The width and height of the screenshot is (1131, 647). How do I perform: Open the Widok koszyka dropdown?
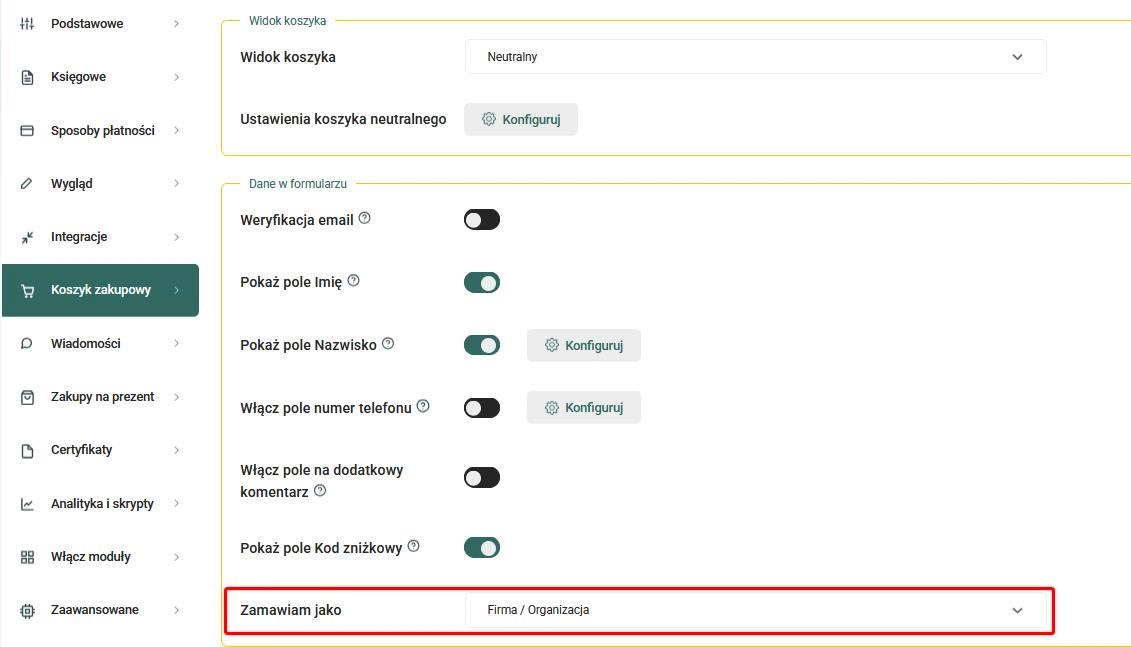[755, 57]
